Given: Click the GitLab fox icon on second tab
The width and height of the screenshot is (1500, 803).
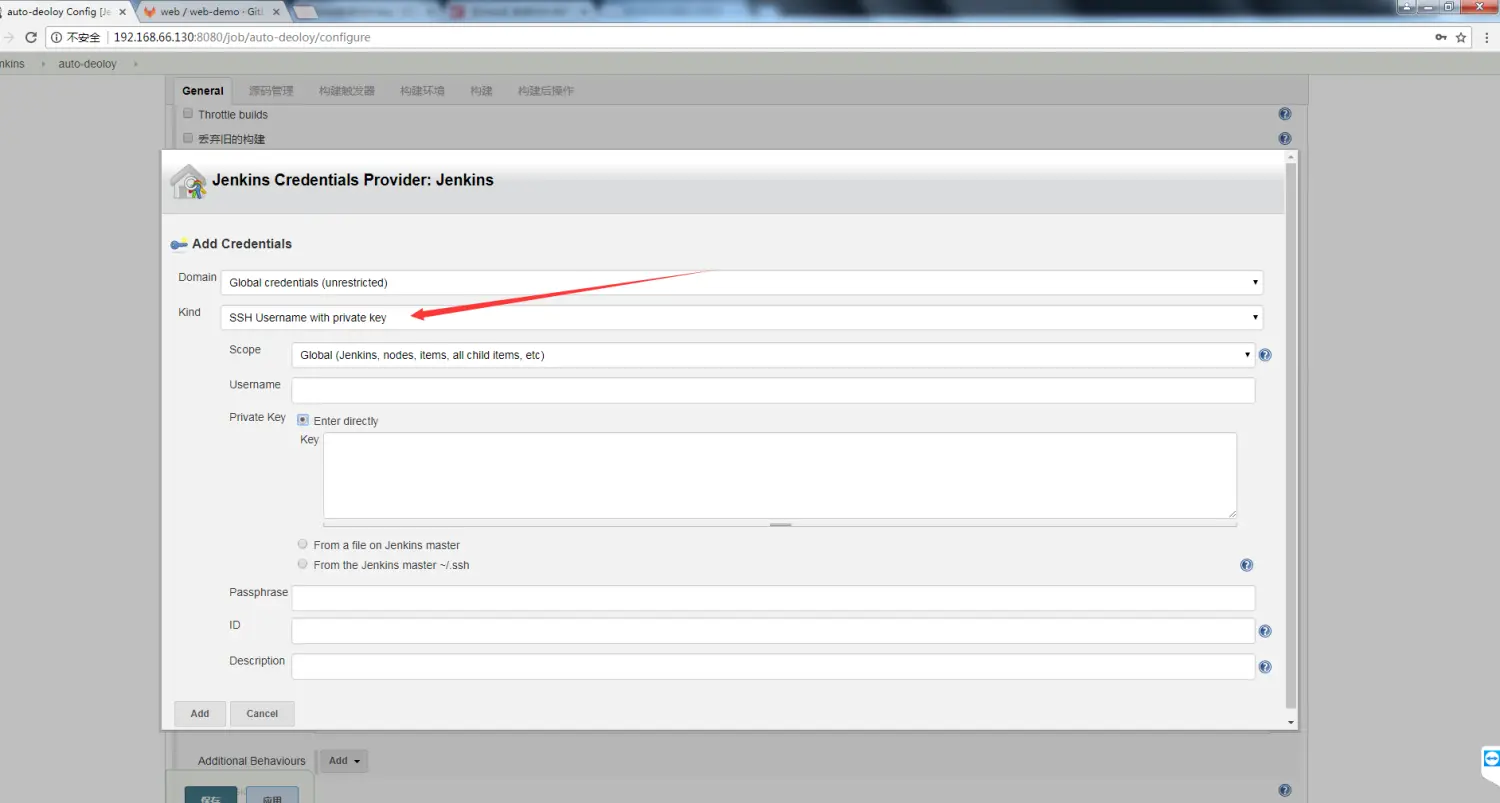Looking at the screenshot, I should (x=150, y=12).
